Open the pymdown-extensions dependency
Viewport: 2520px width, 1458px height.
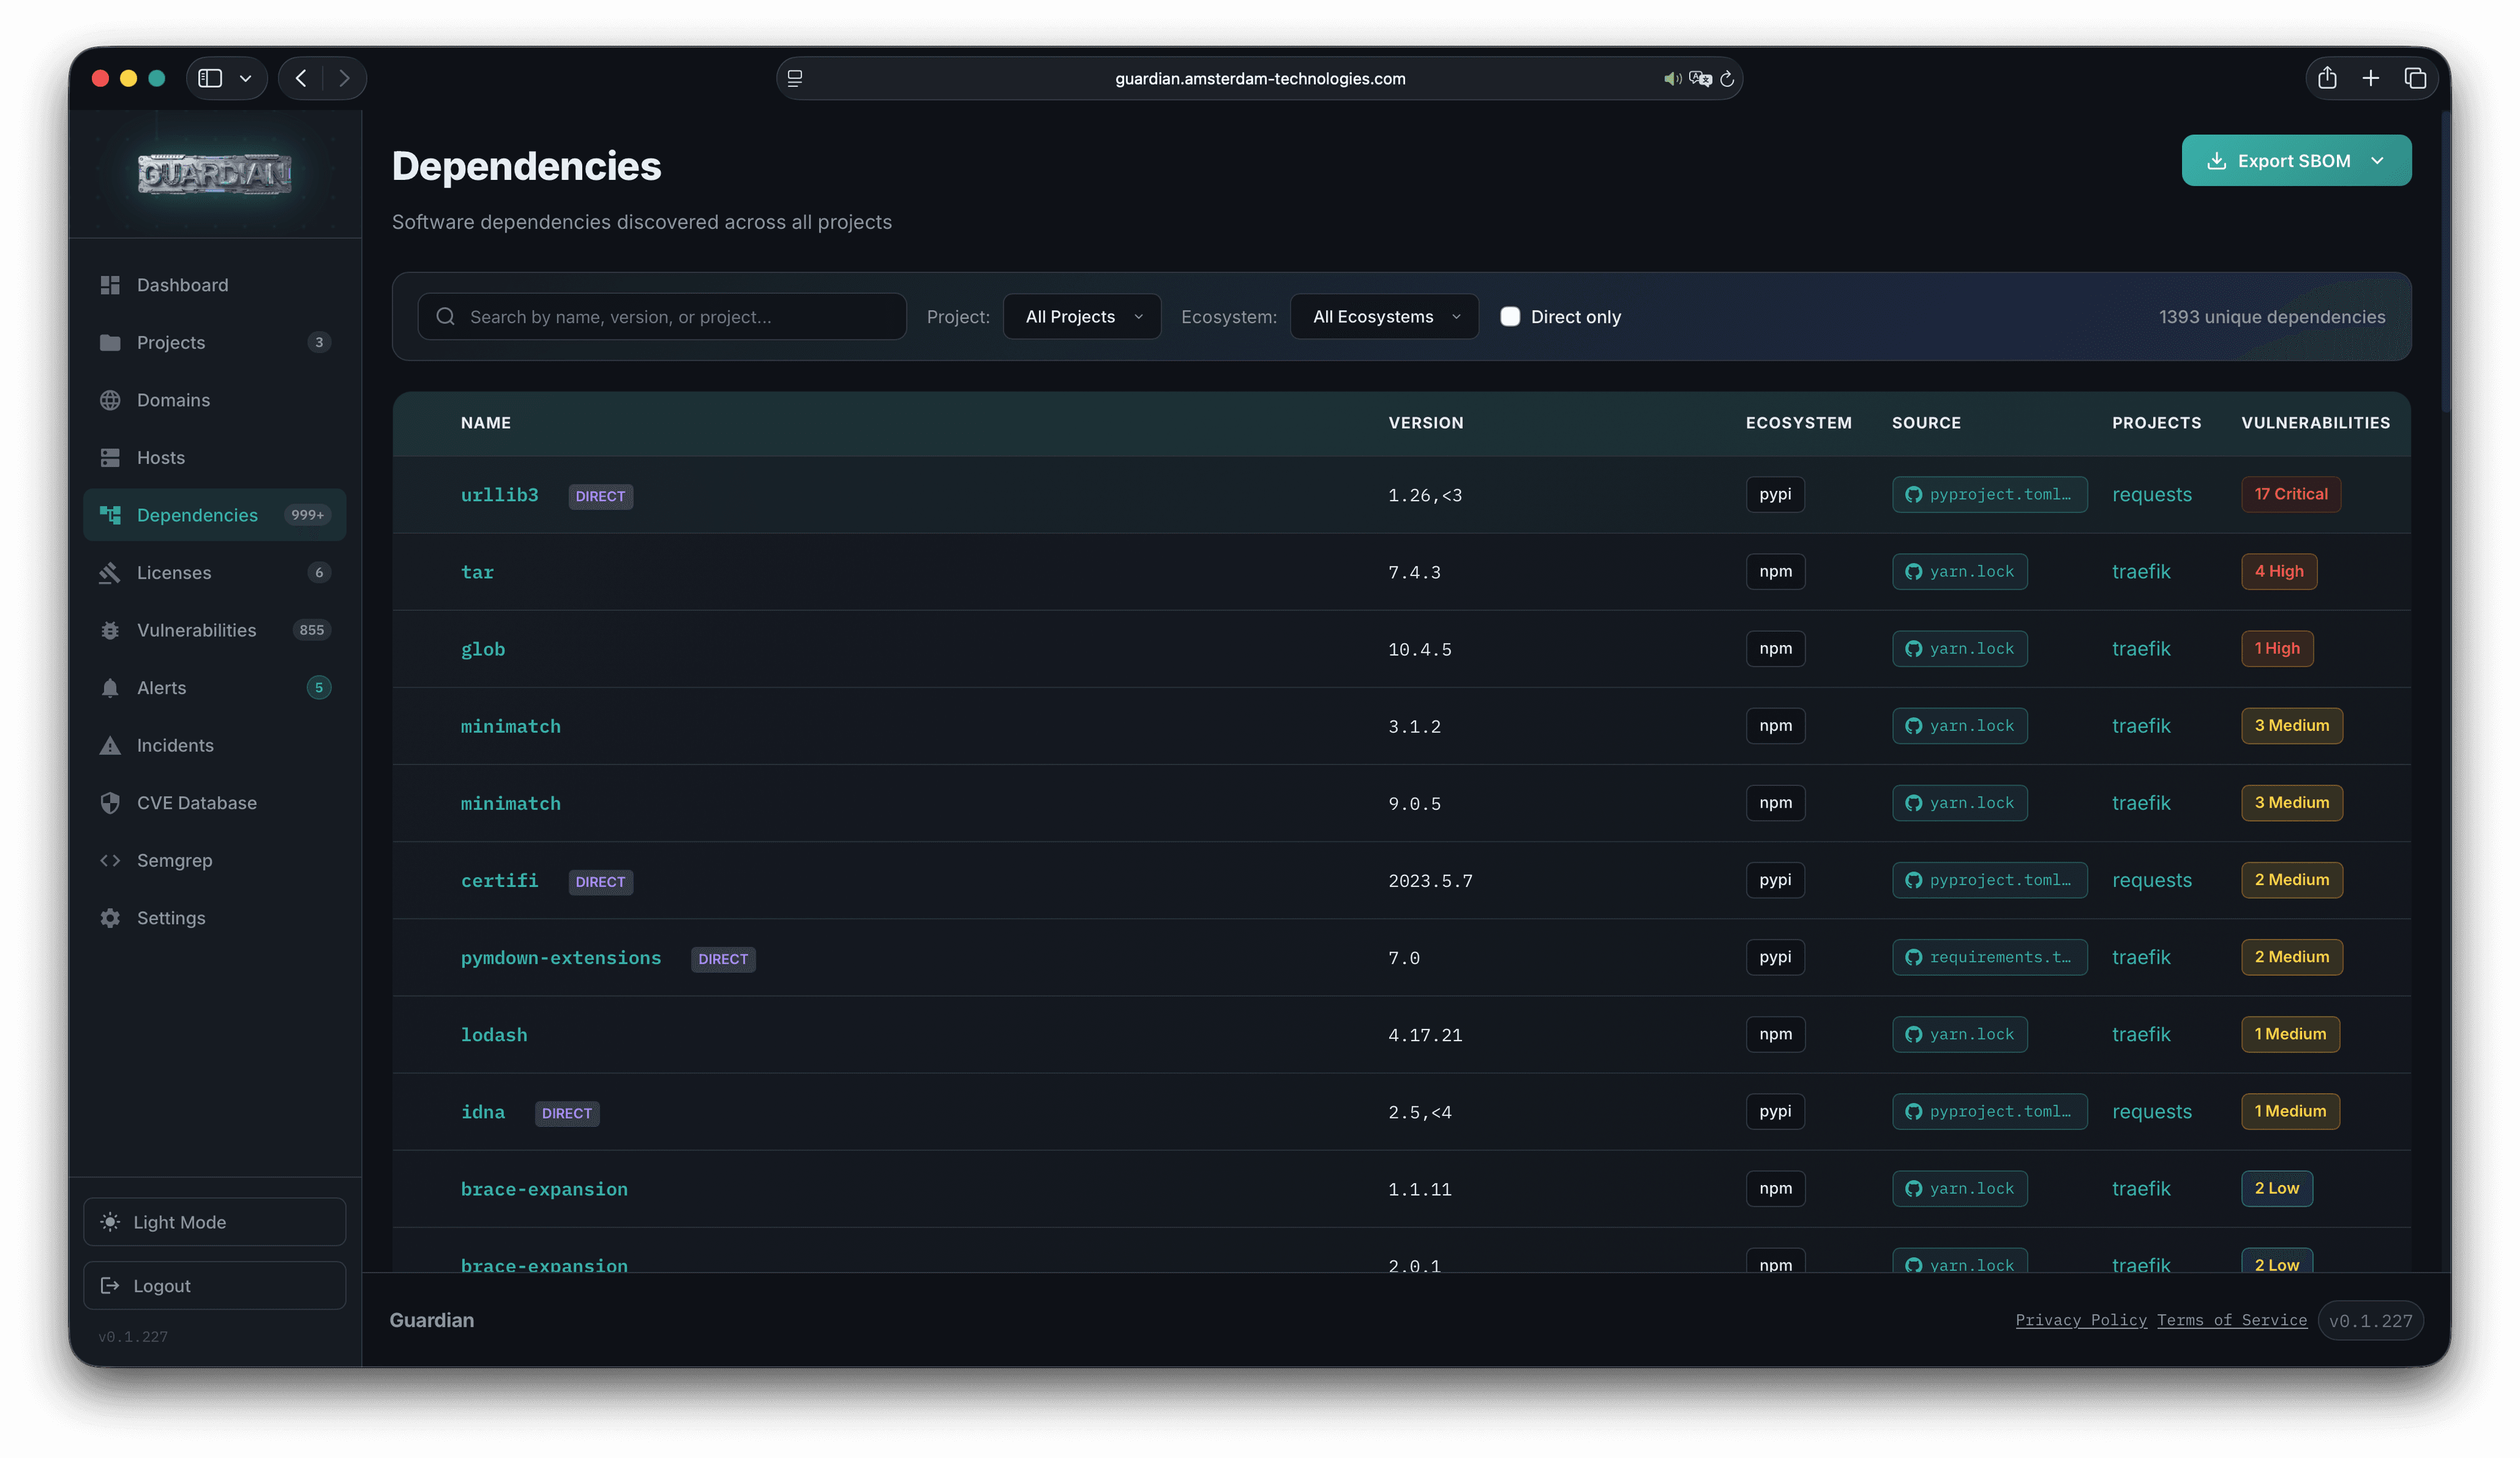(560, 958)
